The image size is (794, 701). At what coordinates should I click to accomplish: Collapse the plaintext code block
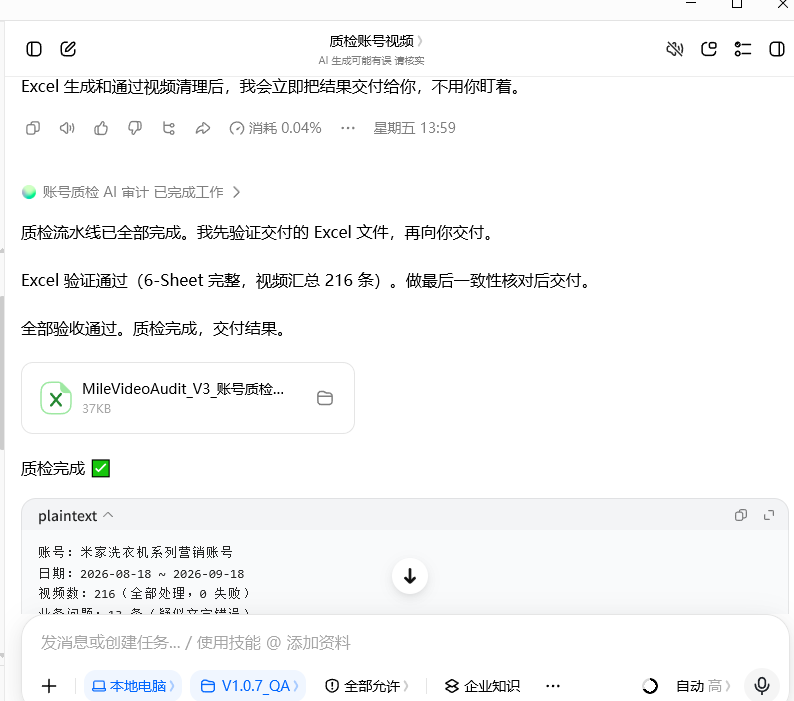75,516
